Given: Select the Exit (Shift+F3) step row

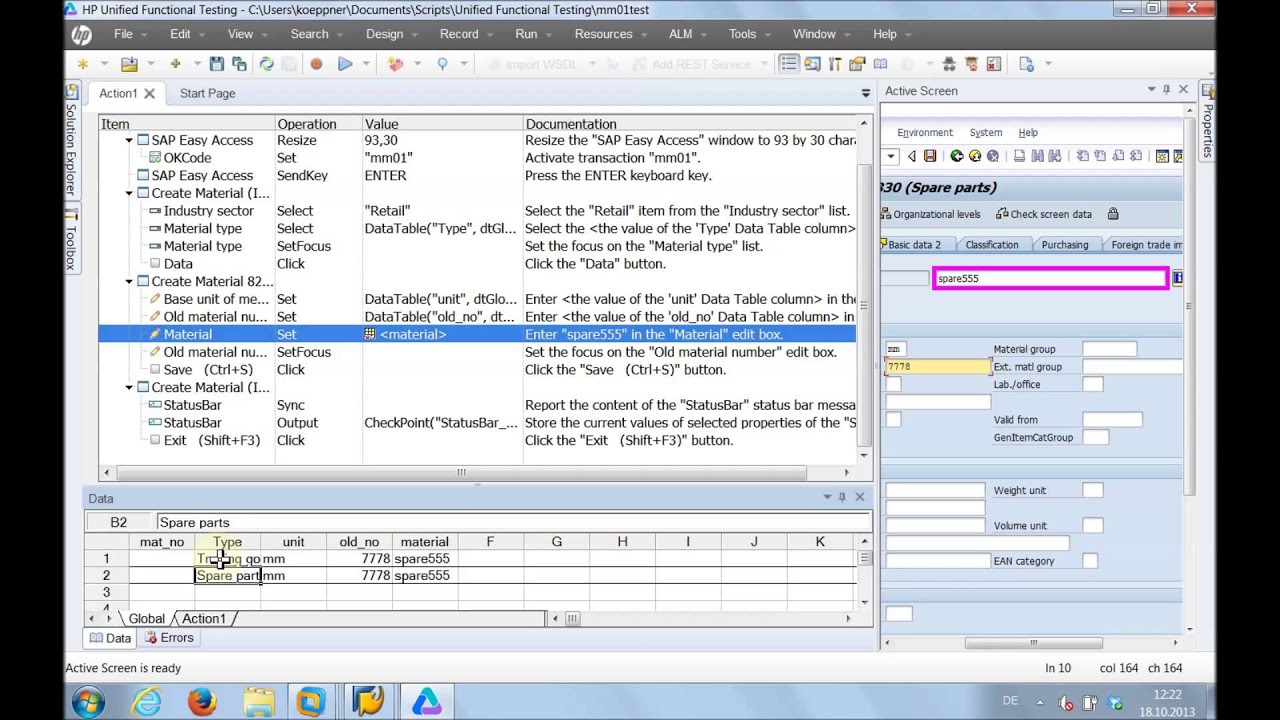Looking at the screenshot, I should [477, 440].
